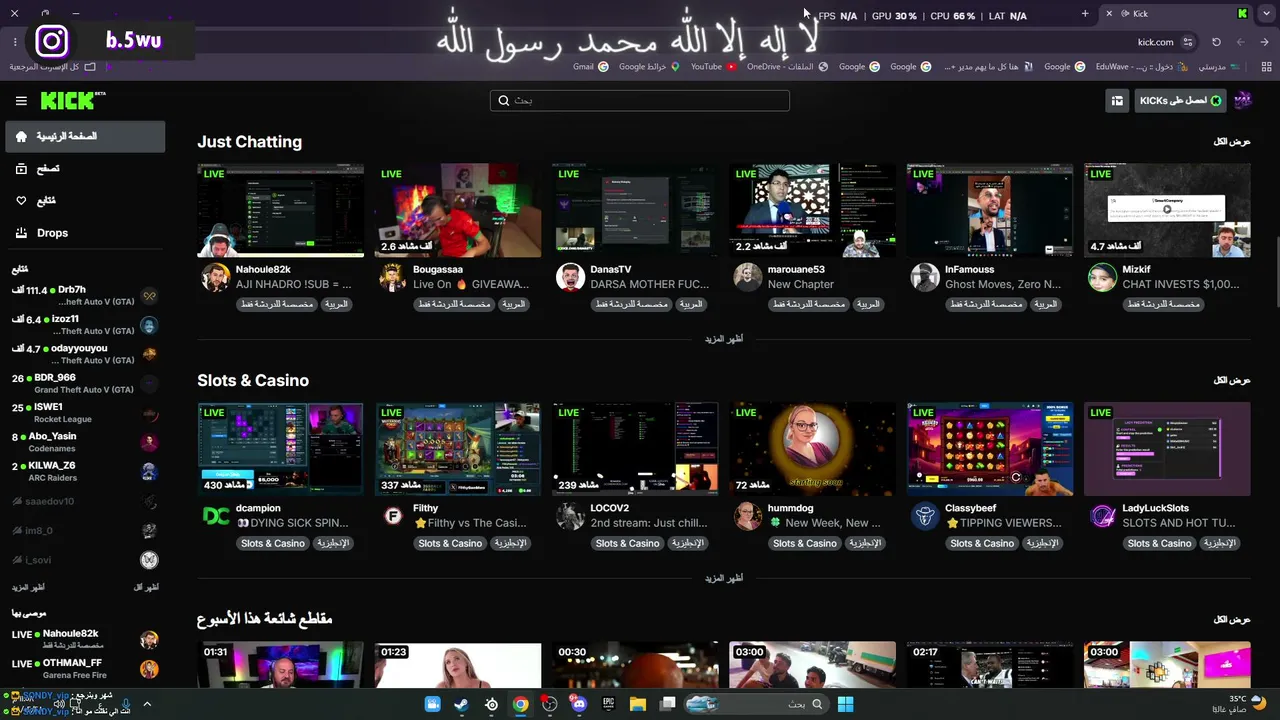Click Mizkif's channel avatar
Image resolution: width=1280 pixels, height=720 pixels.
(1102, 277)
